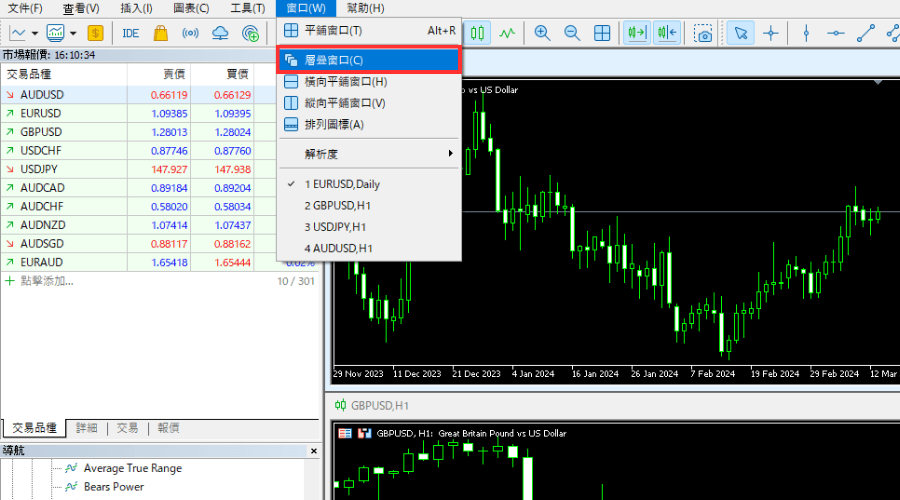Take a chart screenshot with camera icon
Viewport: 900px width, 500px height.
tap(704, 33)
